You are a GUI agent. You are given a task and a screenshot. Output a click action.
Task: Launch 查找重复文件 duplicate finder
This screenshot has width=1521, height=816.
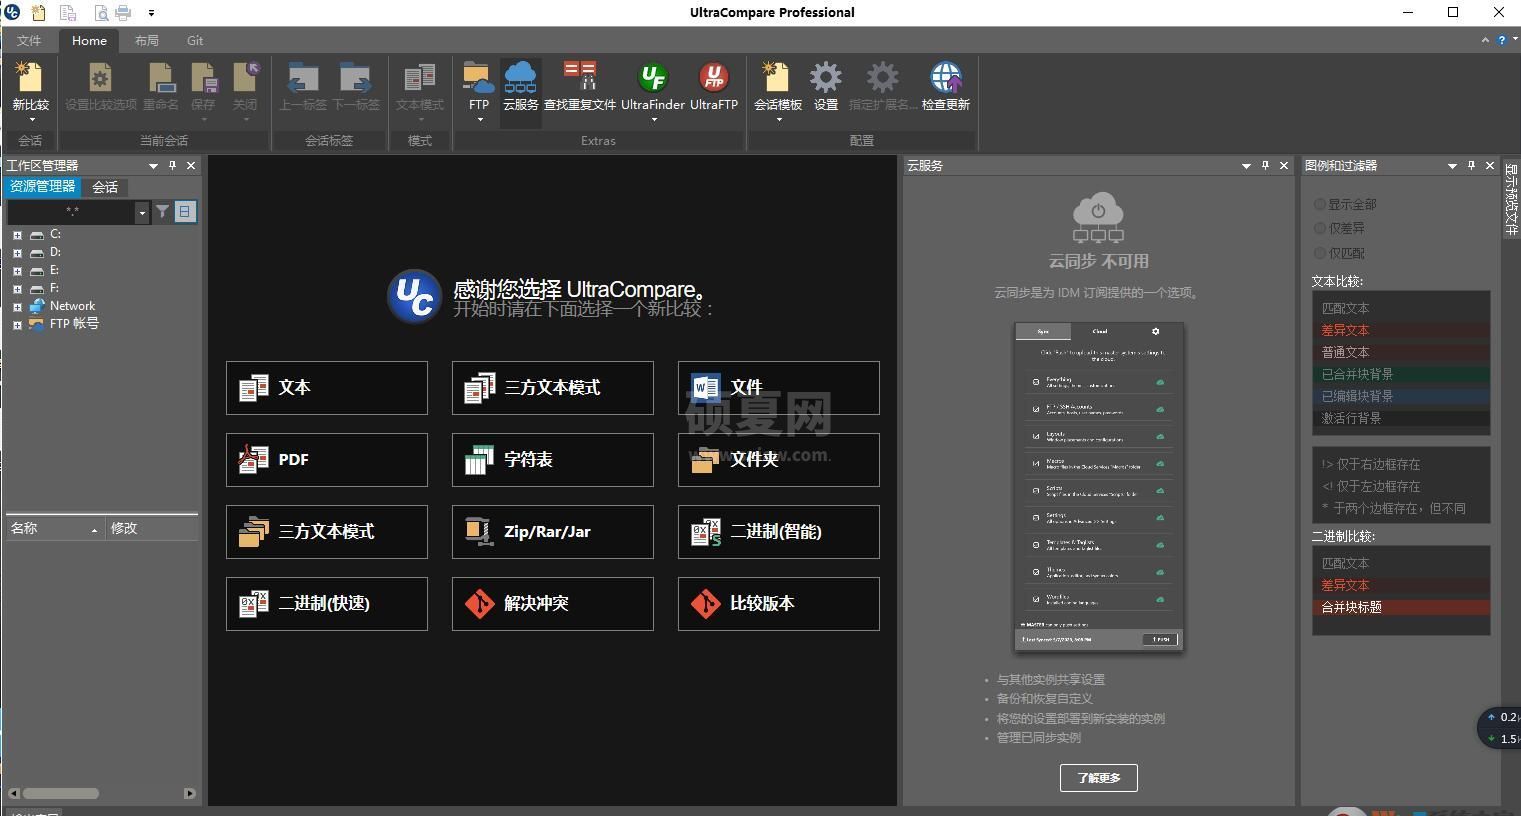click(580, 86)
